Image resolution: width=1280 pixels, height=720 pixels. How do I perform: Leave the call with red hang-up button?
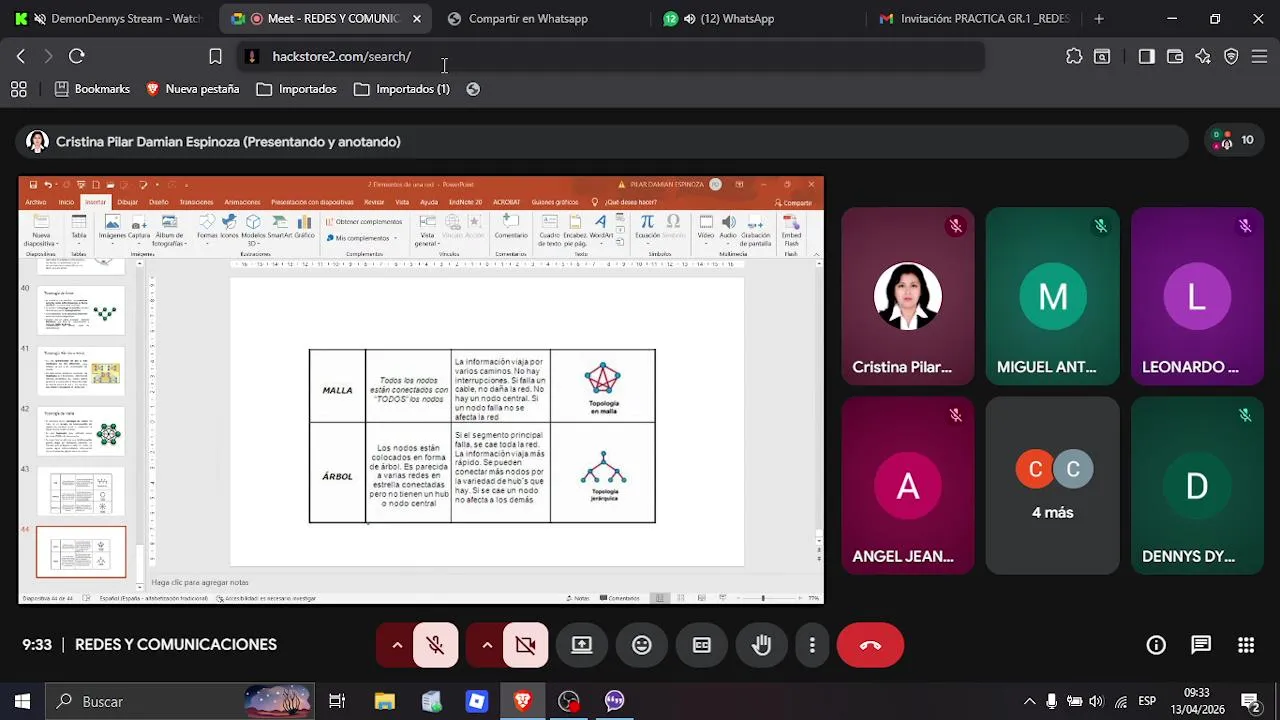tap(870, 645)
